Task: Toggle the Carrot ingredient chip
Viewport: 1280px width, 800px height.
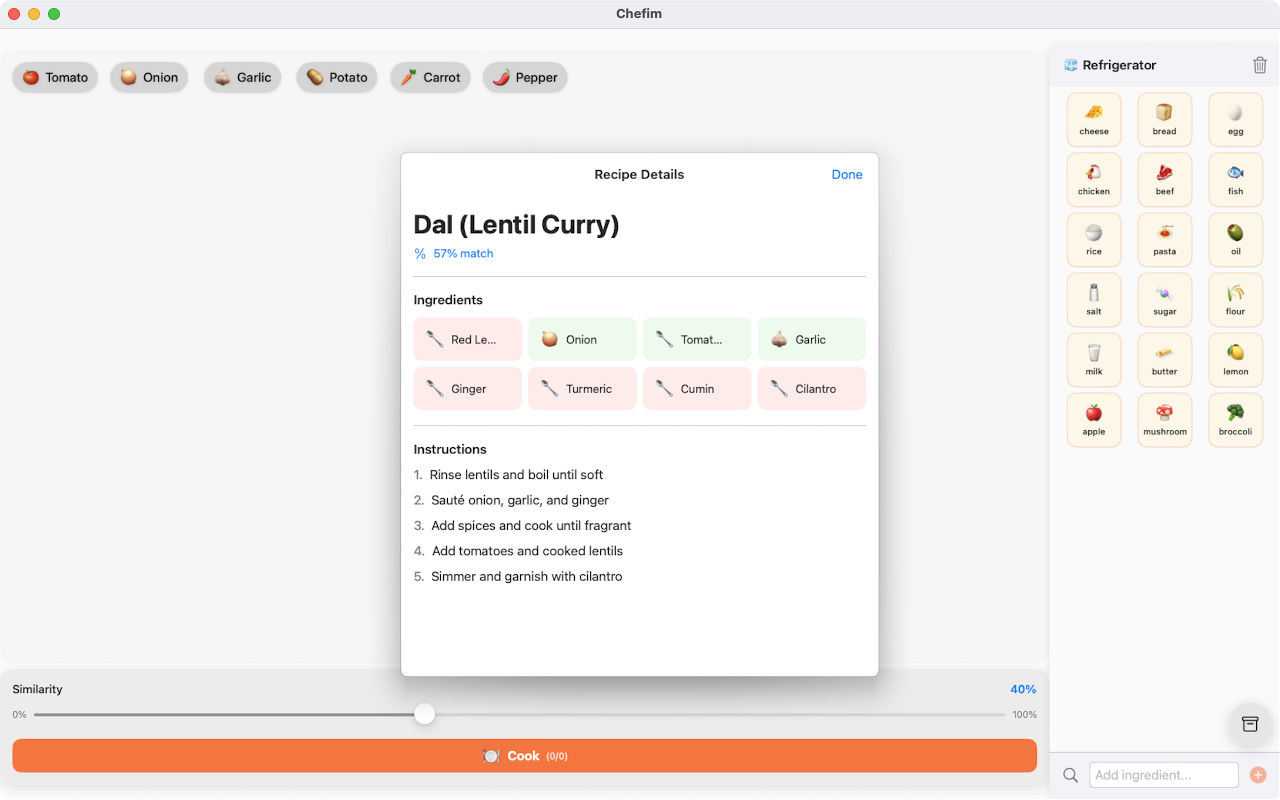Action: pos(430,77)
